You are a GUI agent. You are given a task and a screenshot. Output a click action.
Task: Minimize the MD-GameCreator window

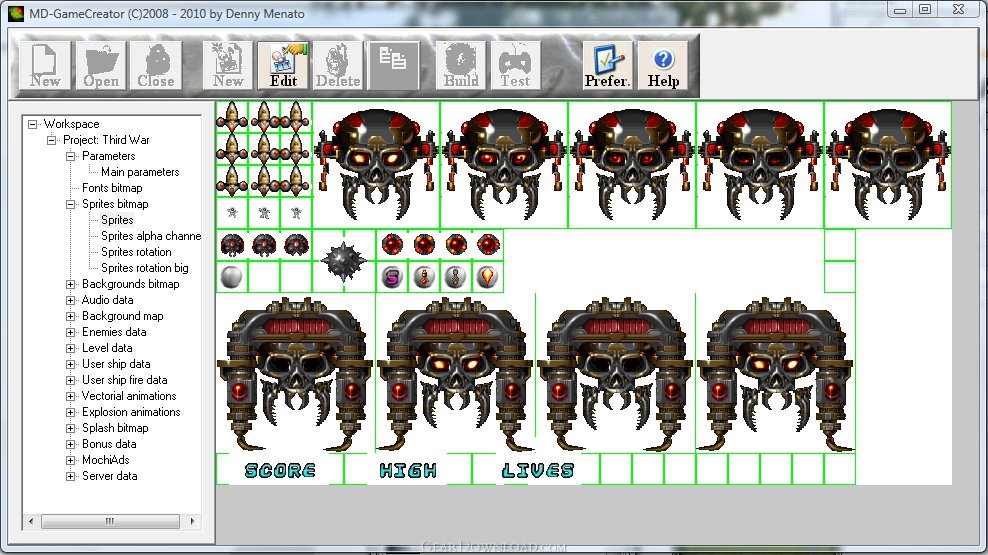(x=900, y=9)
